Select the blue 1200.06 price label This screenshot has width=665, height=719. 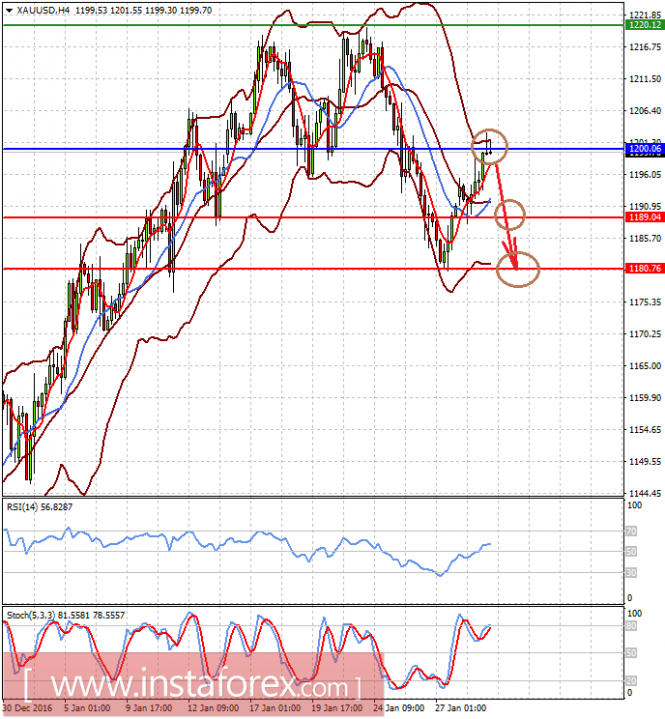pyautogui.click(x=645, y=148)
